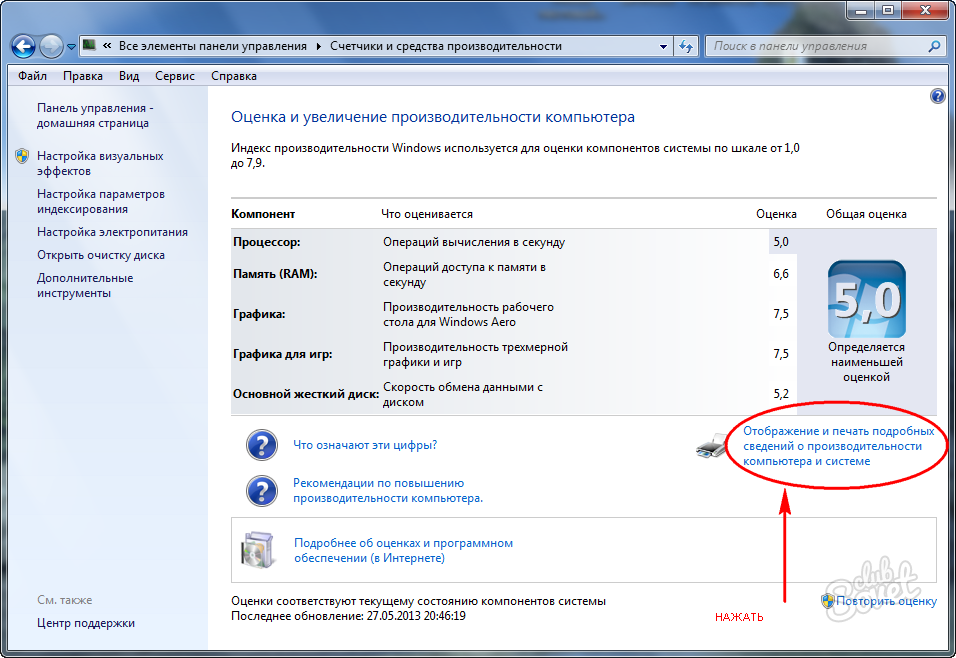This screenshot has height=658, width=956.
Task: Open 'Отображение и печать подробных сведений' link
Action: 838,446
